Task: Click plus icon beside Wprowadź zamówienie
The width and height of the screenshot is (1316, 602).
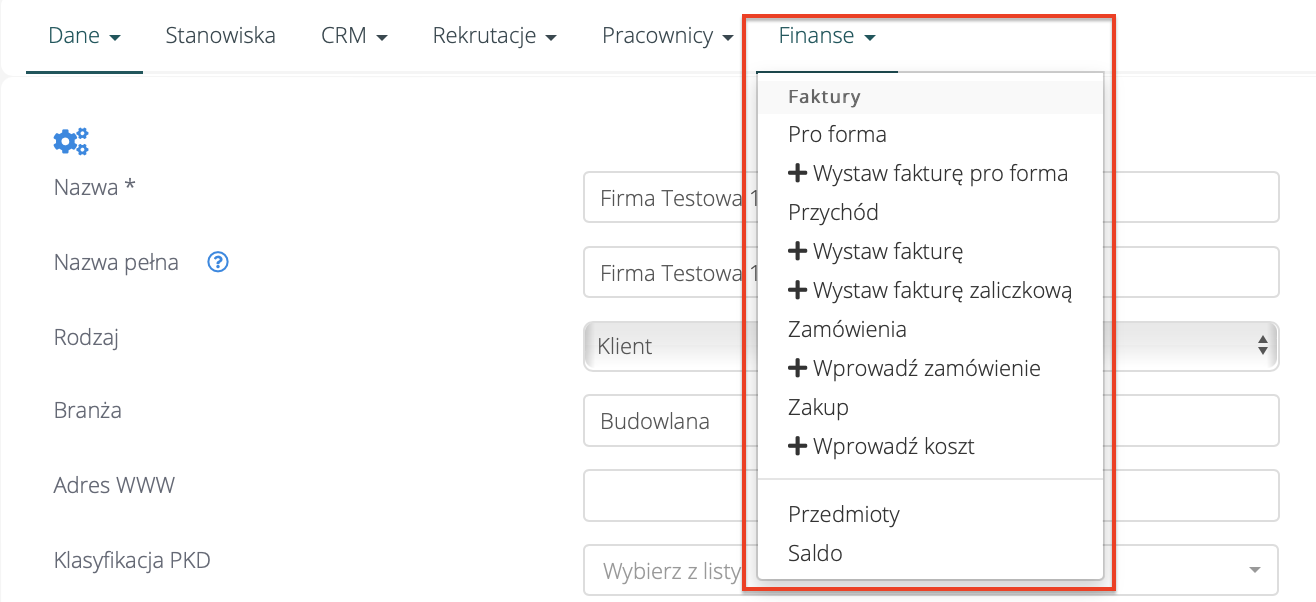Action: coord(797,369)
